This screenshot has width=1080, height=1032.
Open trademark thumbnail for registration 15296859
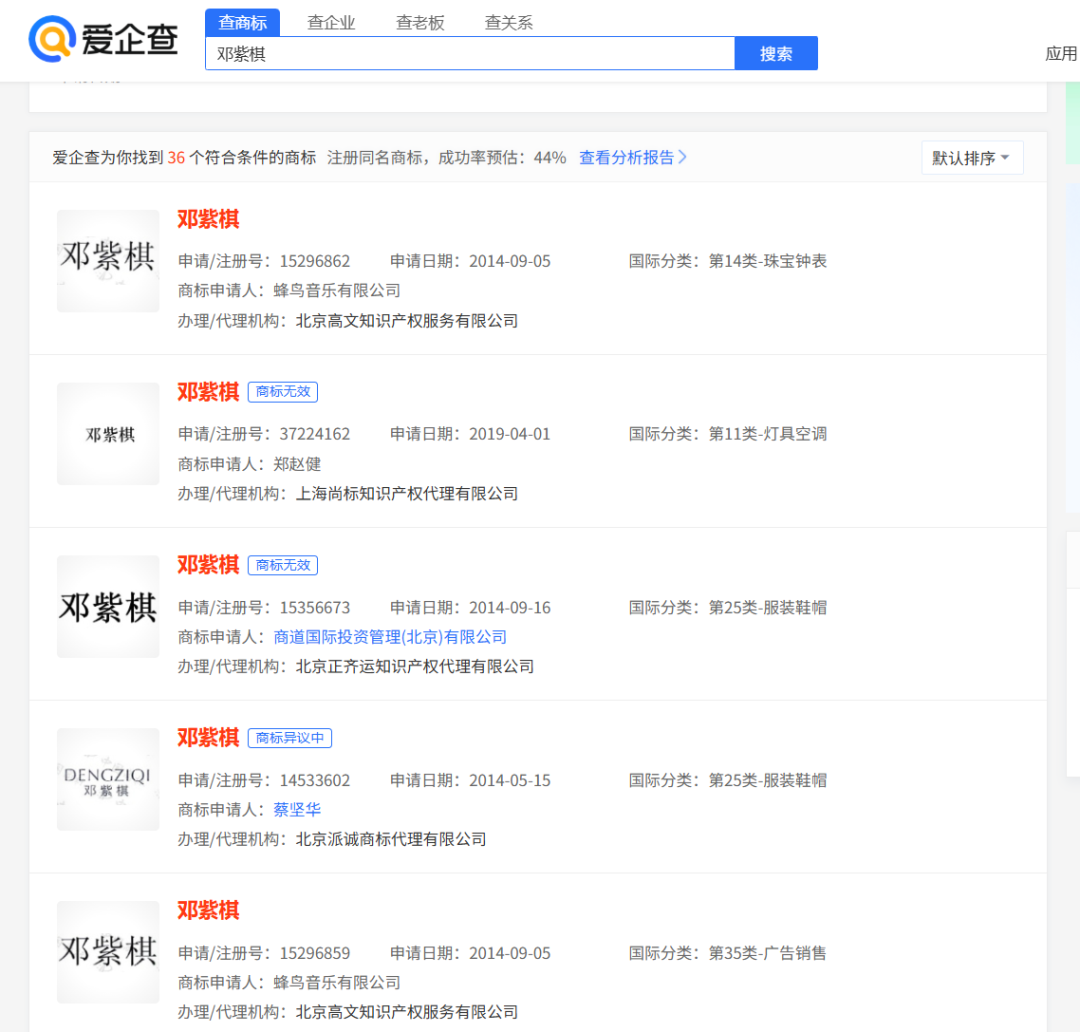click(108, 952)
